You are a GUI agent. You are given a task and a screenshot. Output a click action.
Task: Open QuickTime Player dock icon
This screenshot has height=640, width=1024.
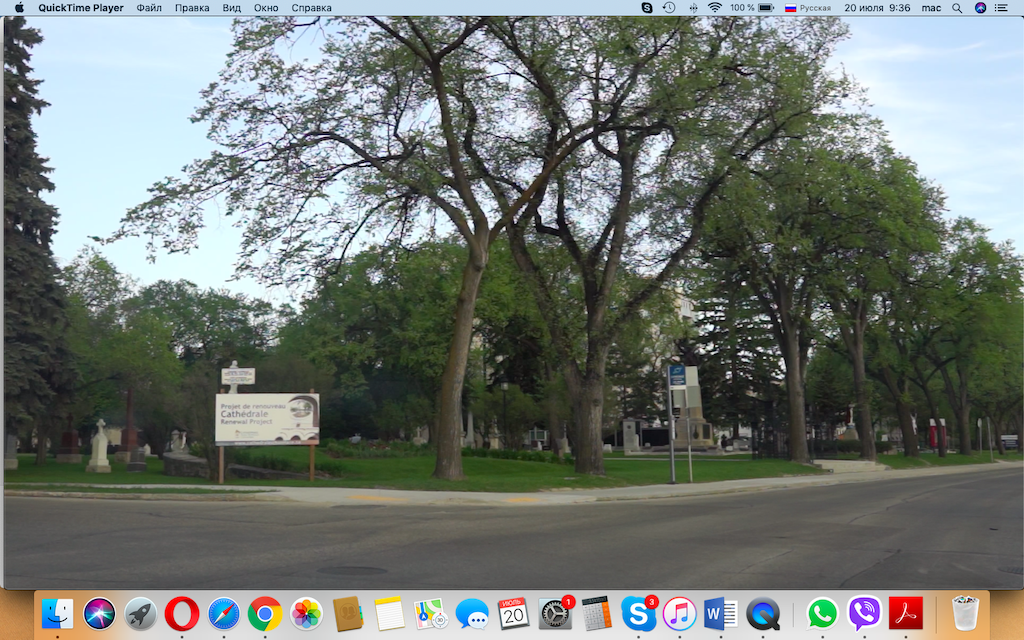coord(763,614)
